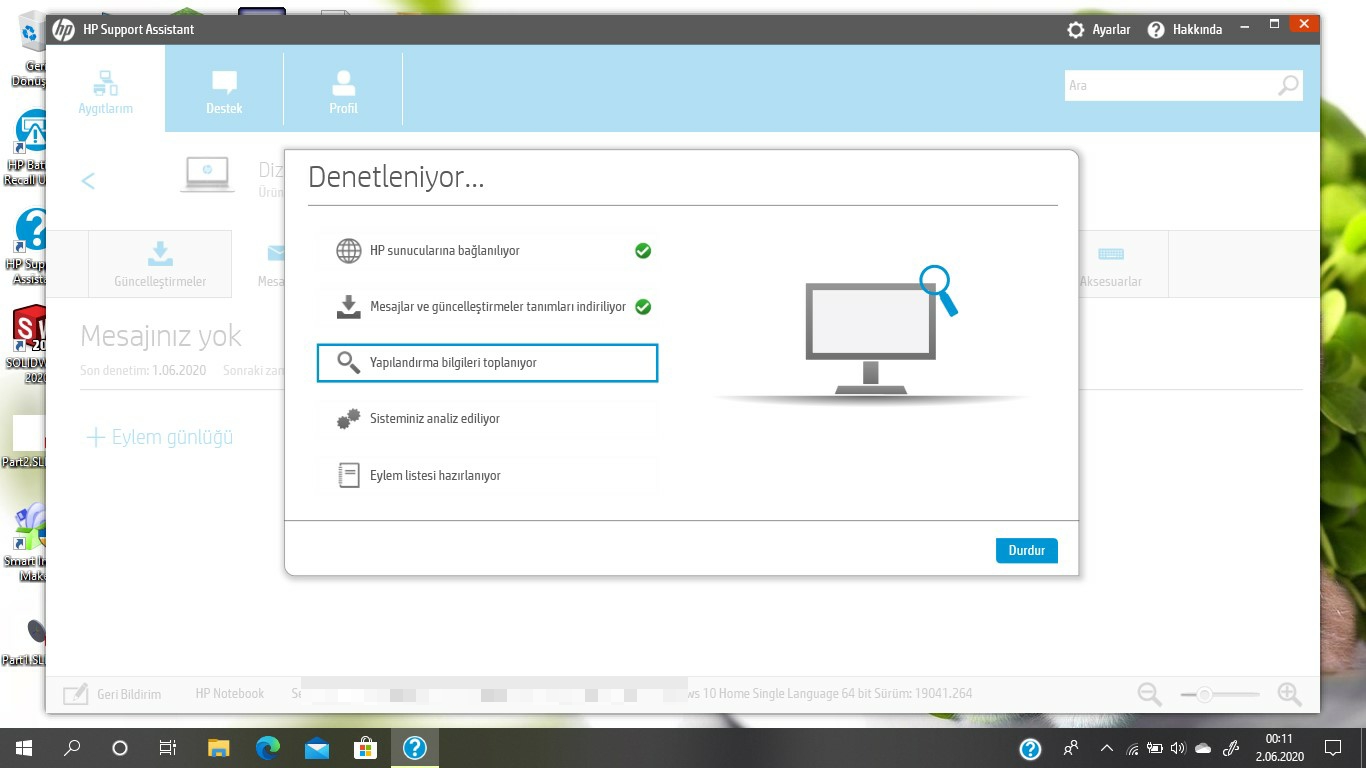Open the Action Center notifications icon
Viewport: 1366px width, 768px height.
click(1333, 748)
